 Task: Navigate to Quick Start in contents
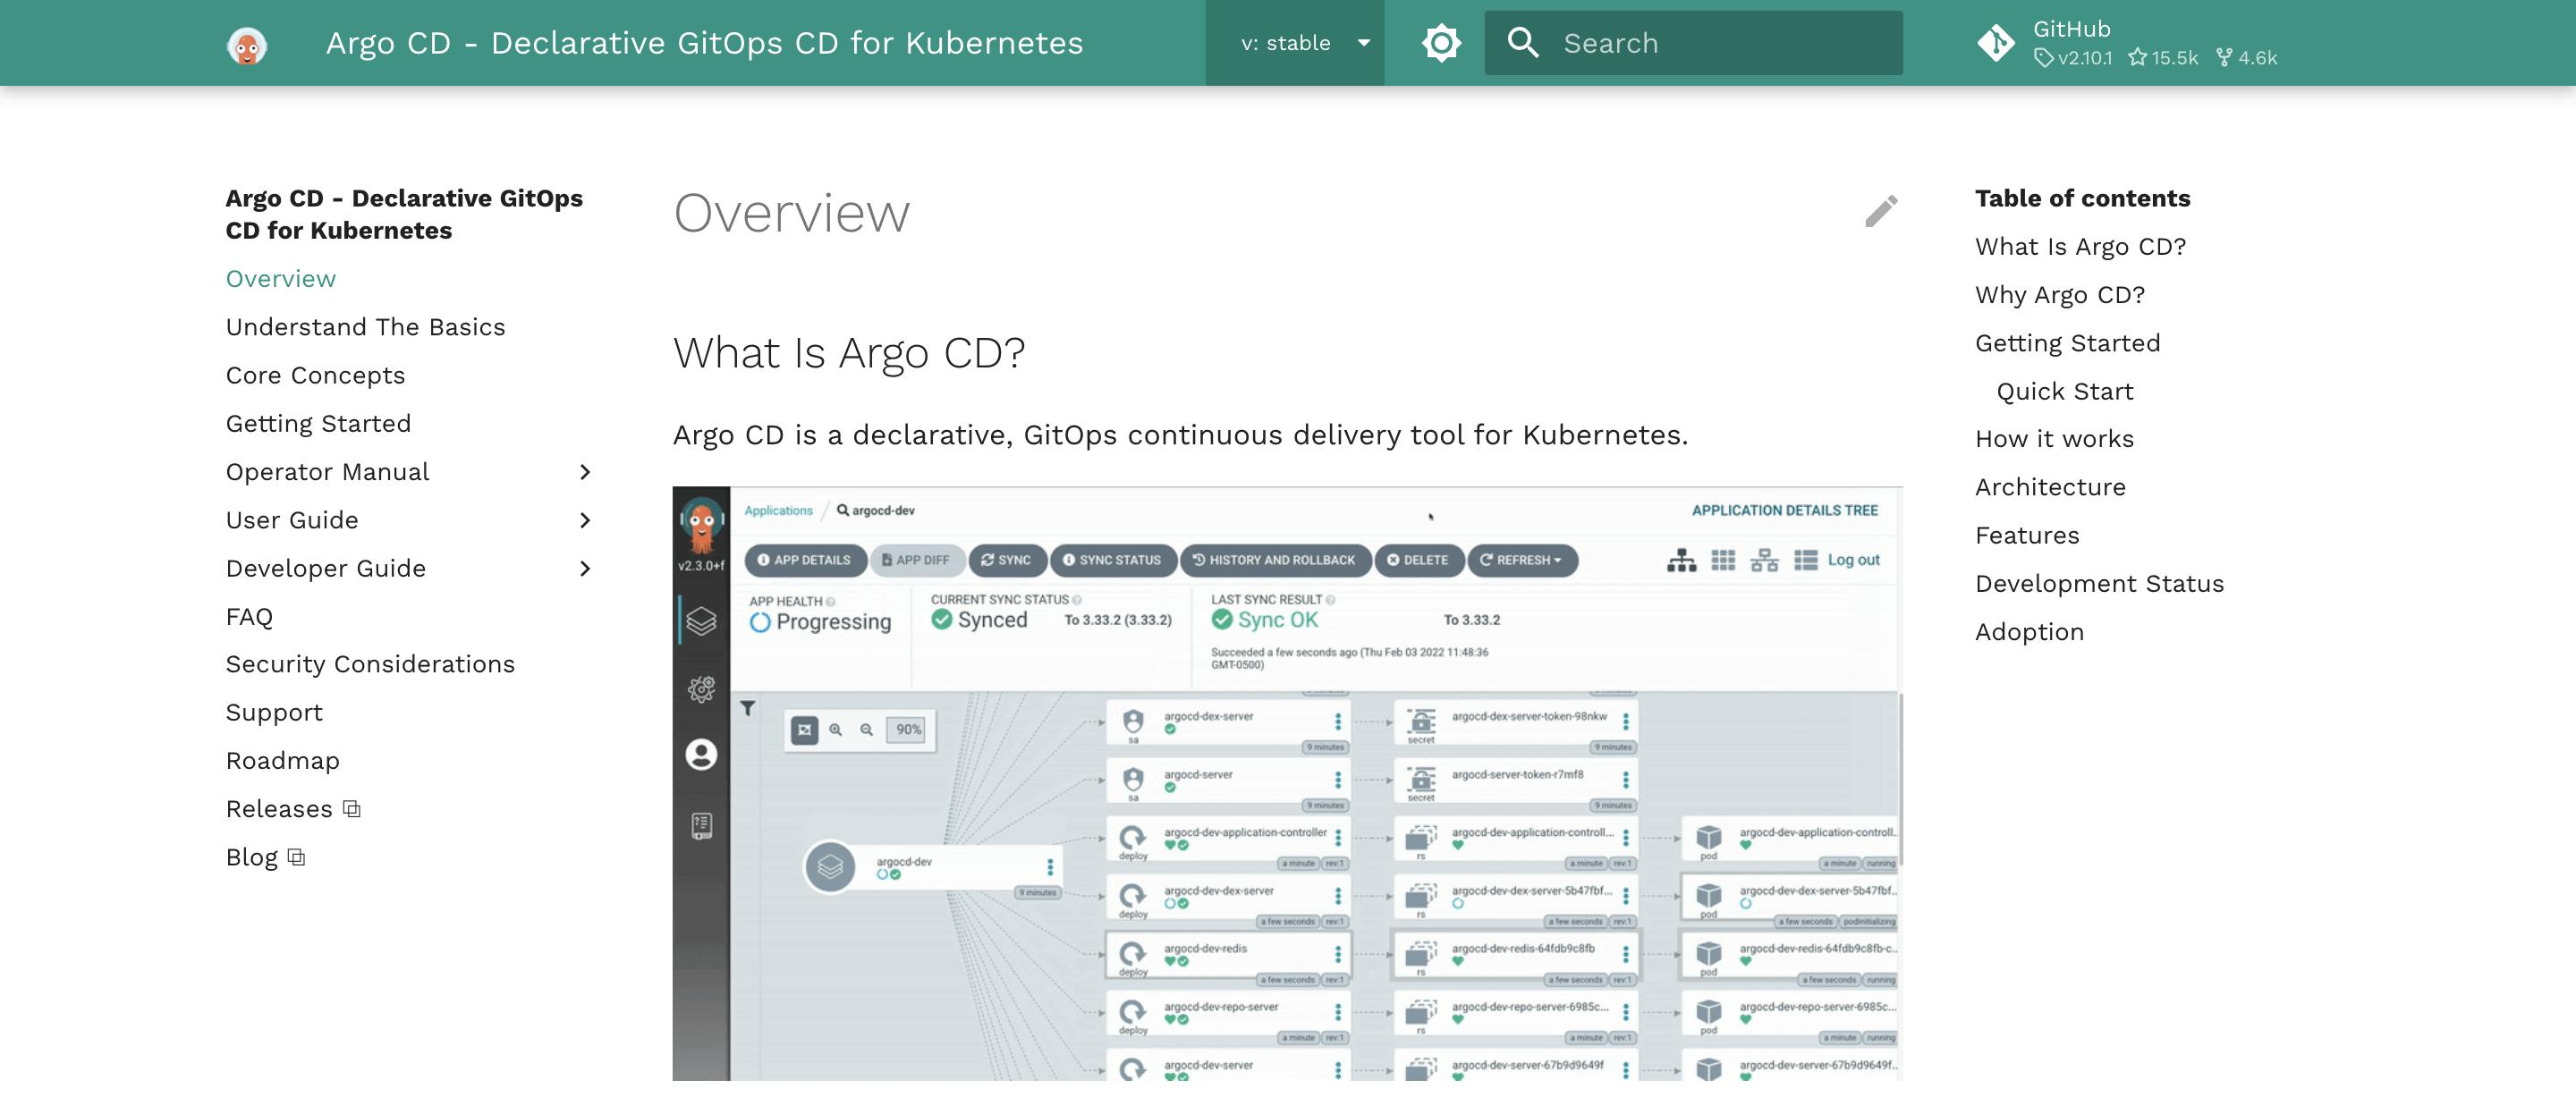point(2064,391)
